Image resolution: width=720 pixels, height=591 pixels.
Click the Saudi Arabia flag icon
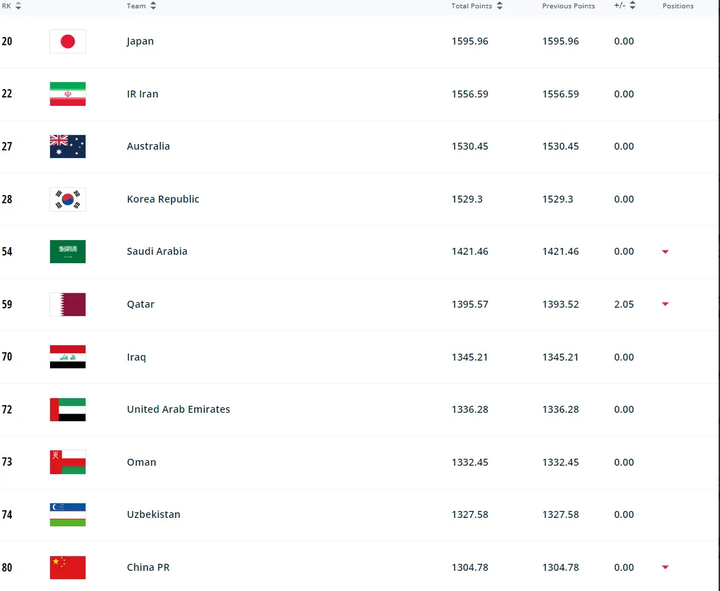(68, 251)
